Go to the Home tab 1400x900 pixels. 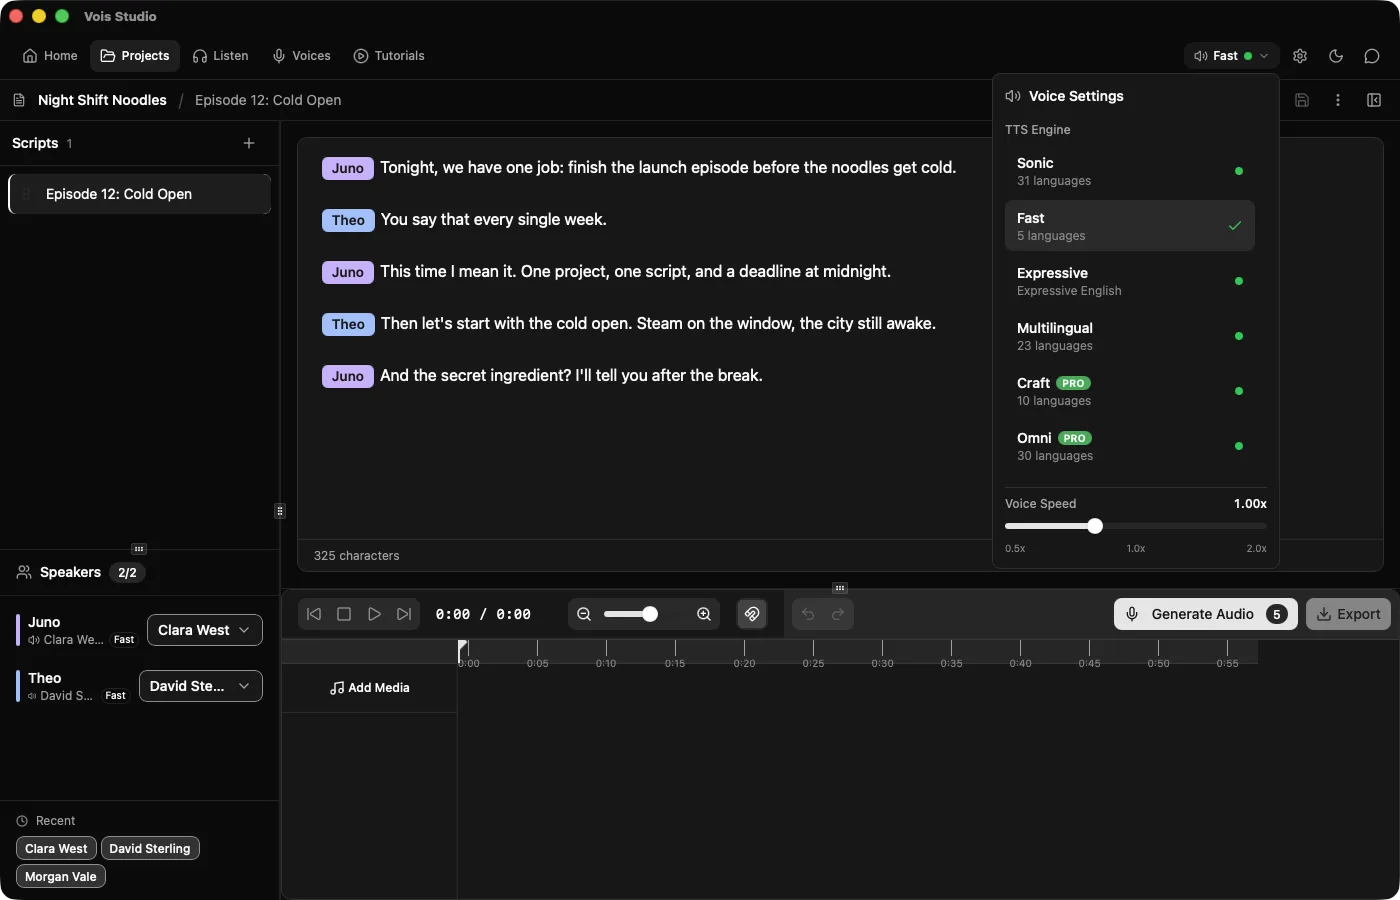click(50, 56)
